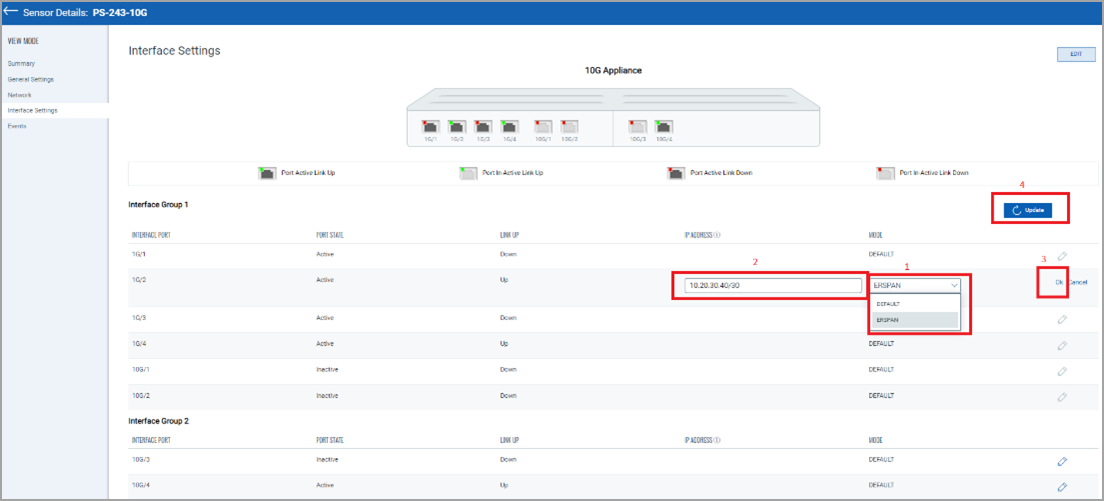Click info icon next to IP Address
This screenshot has height=501, width=1104.
point(718,236)
